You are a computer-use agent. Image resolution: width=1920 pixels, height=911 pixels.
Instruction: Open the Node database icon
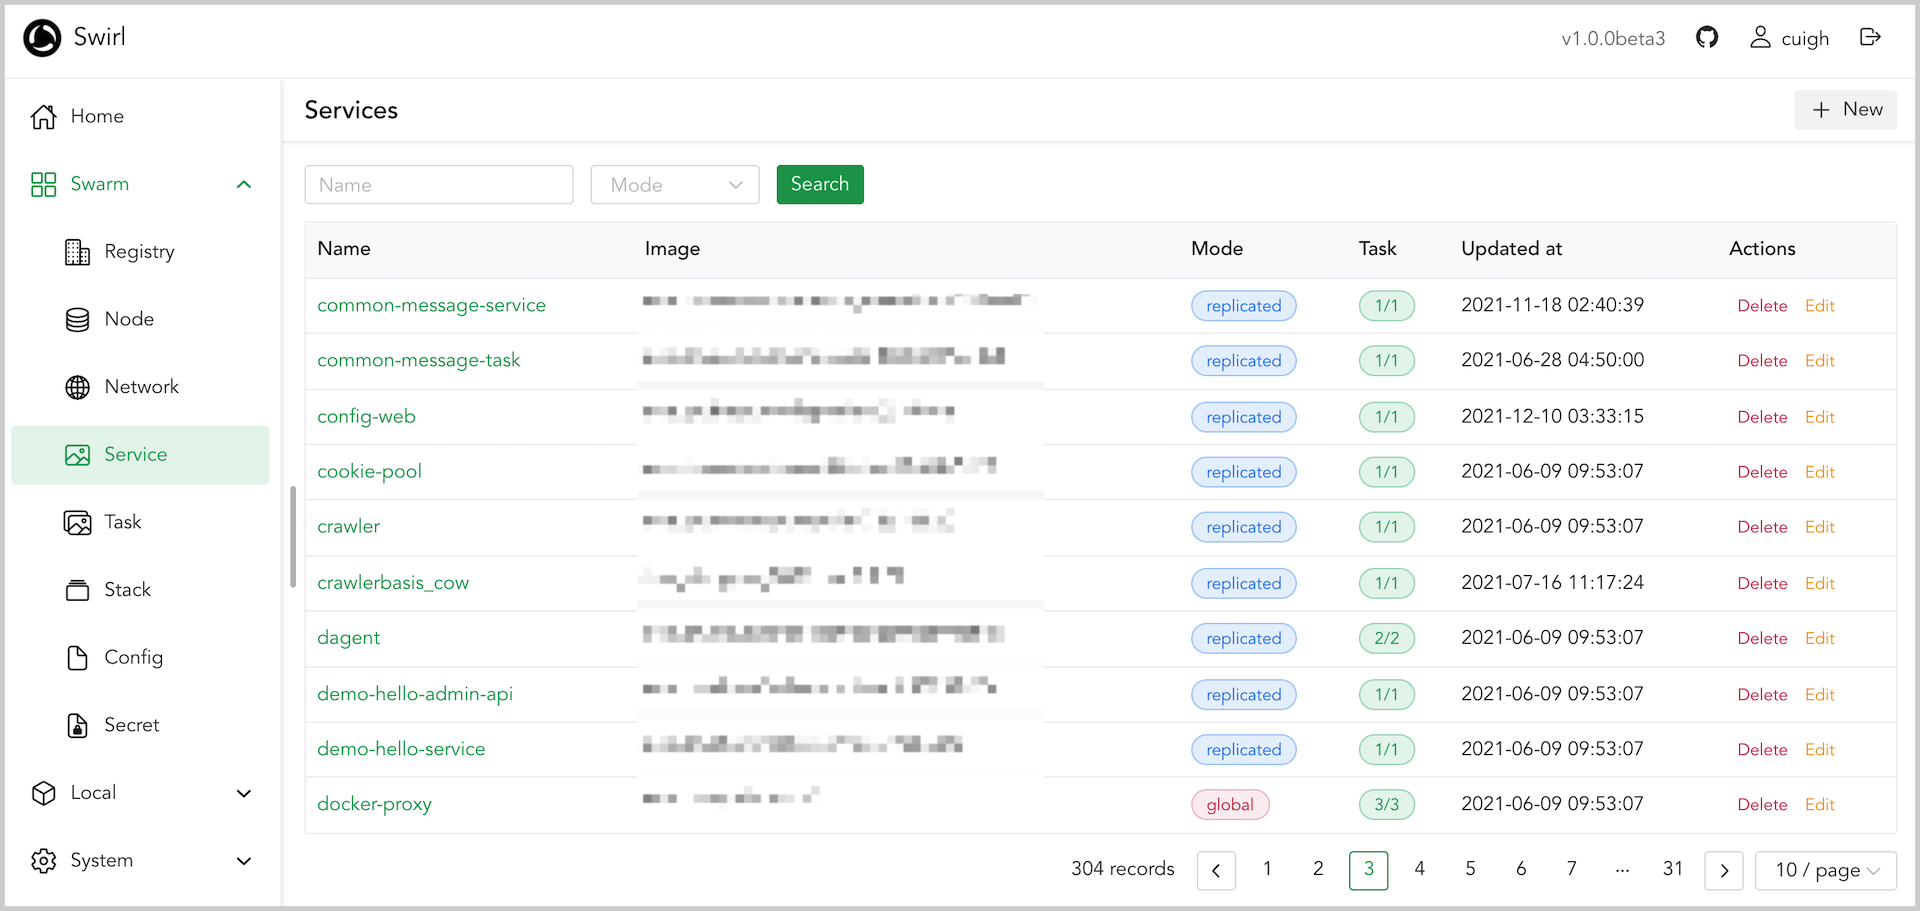77,320
